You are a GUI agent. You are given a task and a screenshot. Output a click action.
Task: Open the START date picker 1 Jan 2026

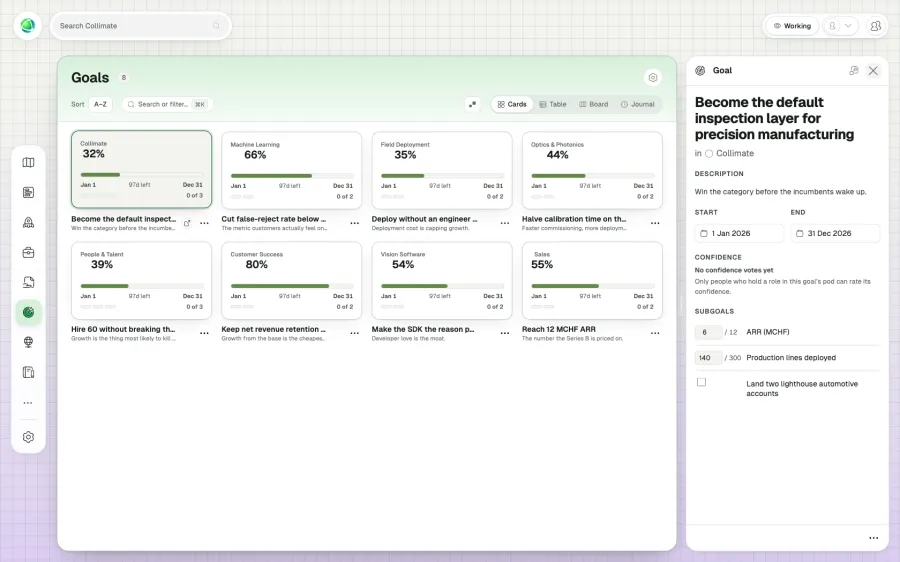tap(739, 233)
